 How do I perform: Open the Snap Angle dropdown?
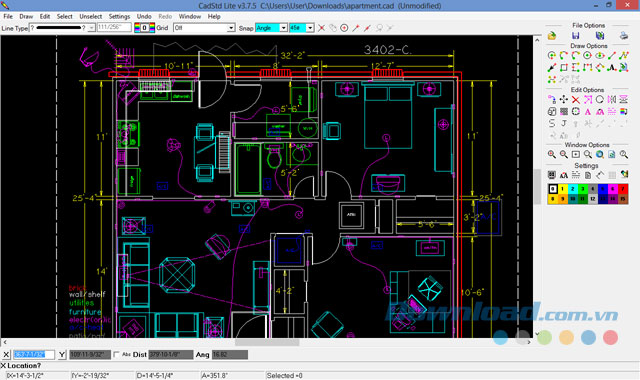[x=283, y=28]
